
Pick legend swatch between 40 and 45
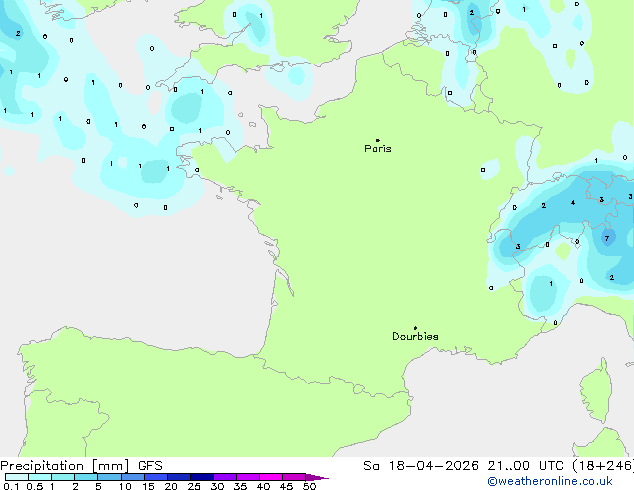click(x=271, y=477)
